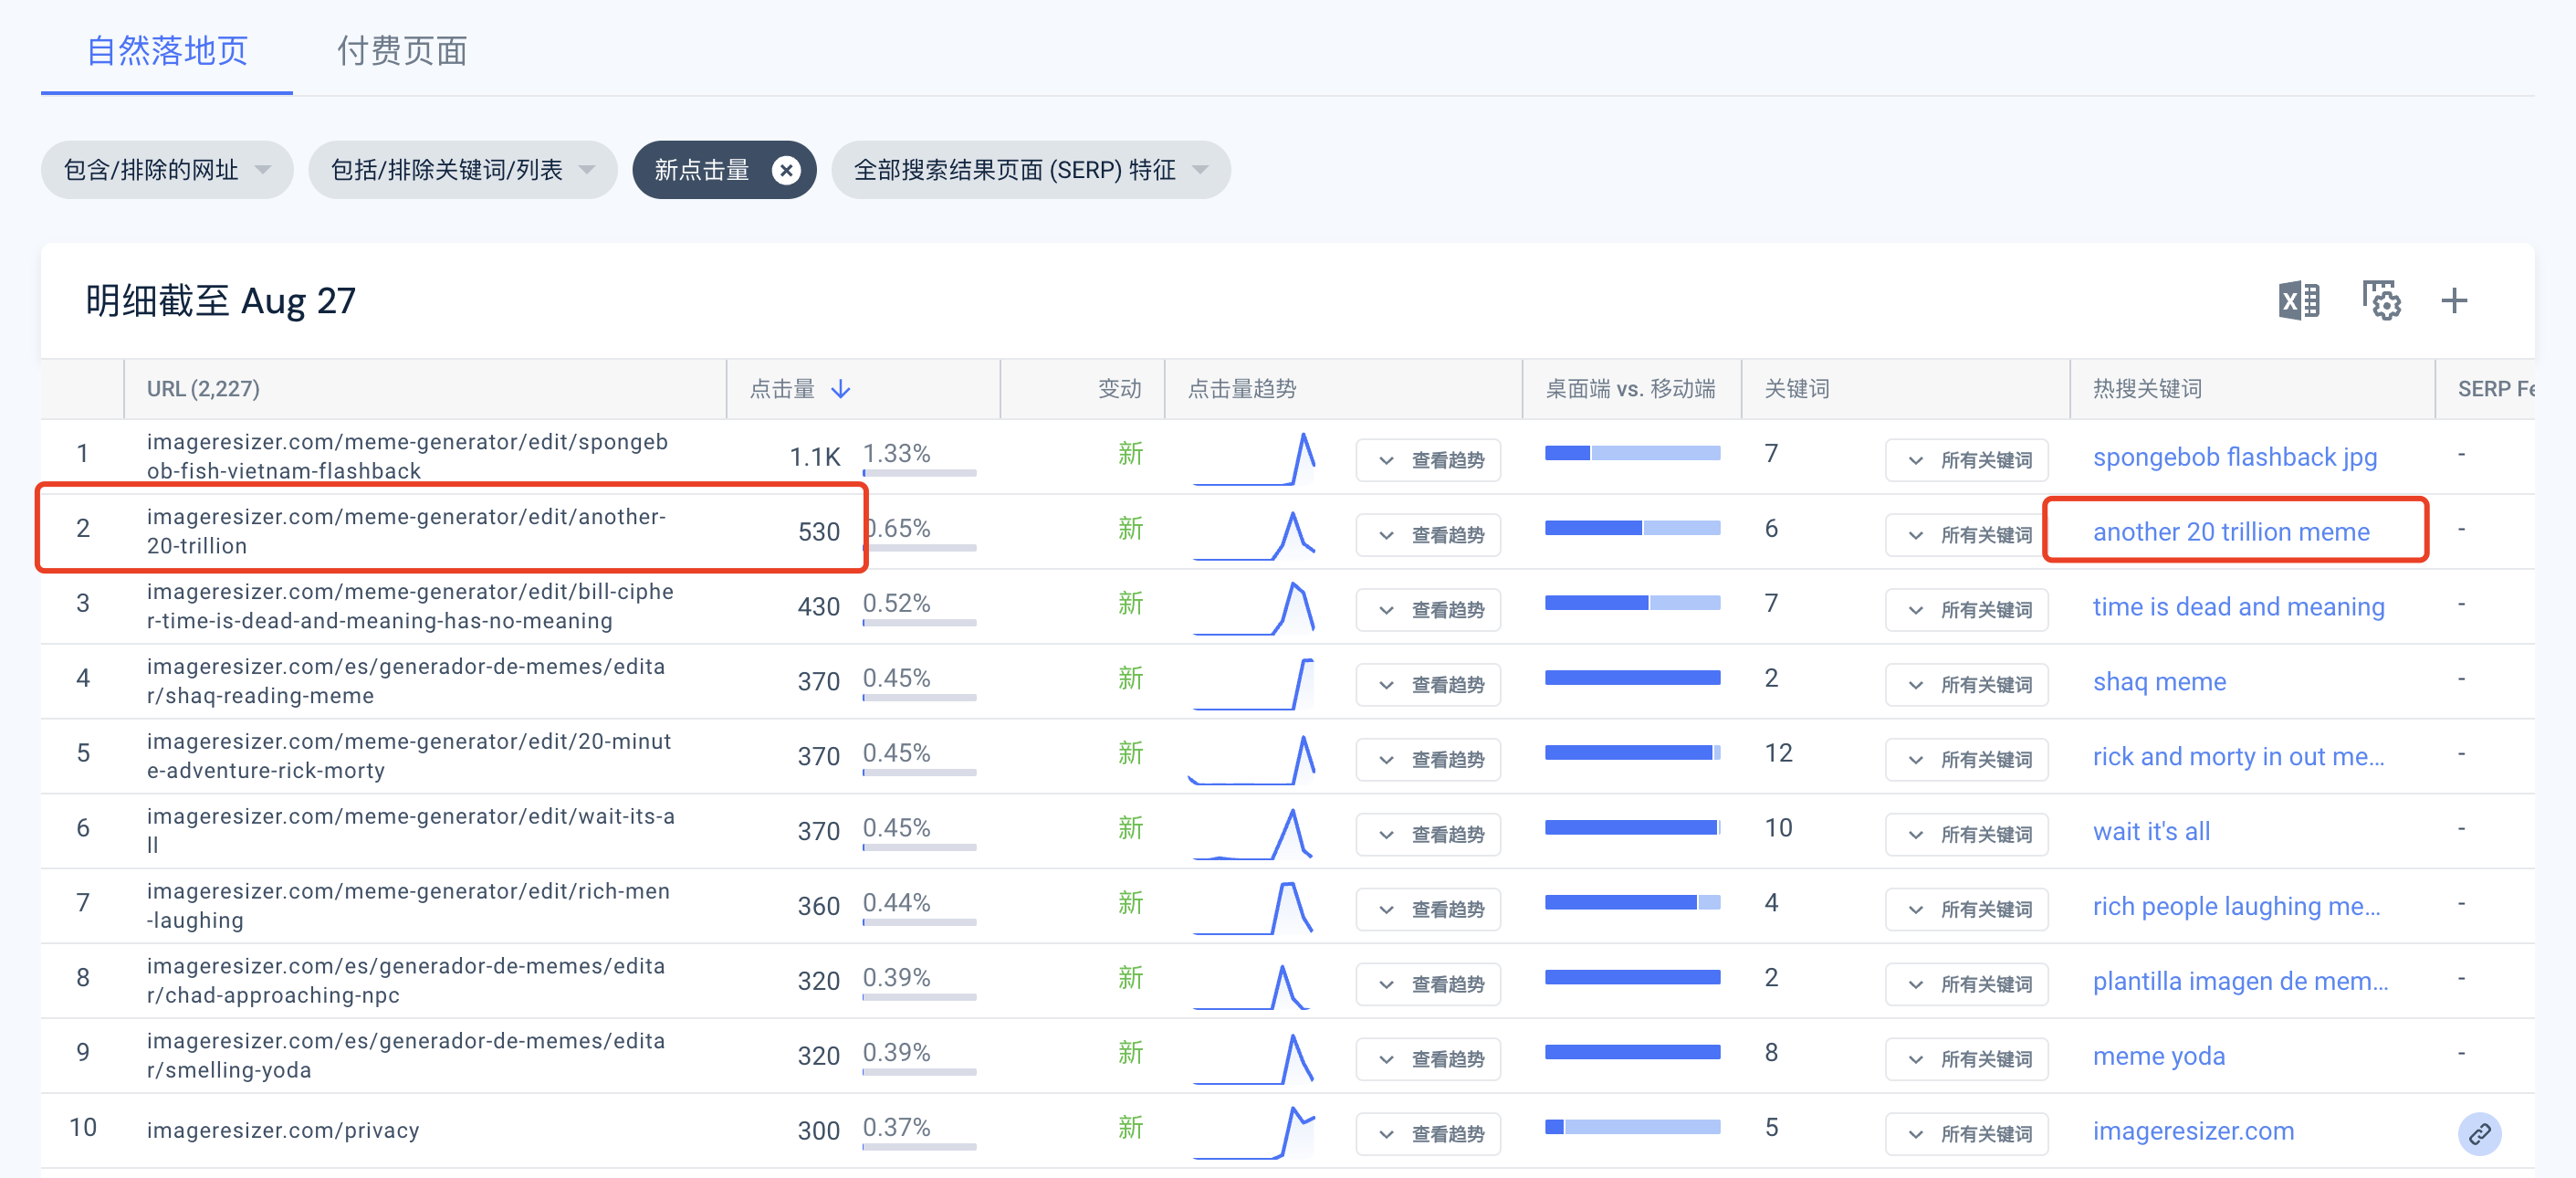
Task: Open keyword link shaq meme
Action: click(2159, 682)
